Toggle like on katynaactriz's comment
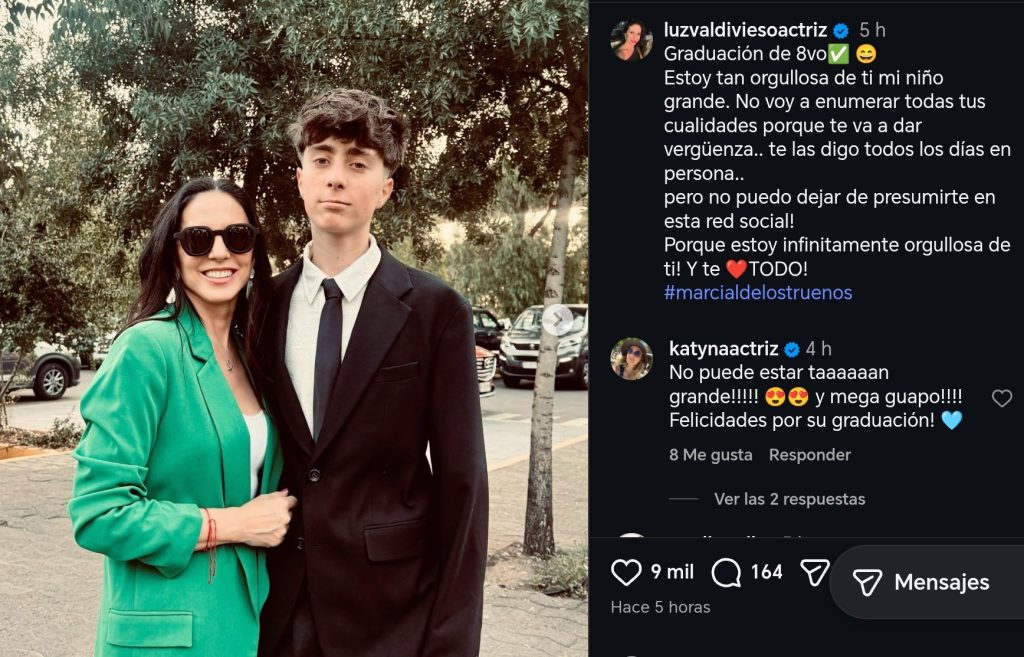The height and width of the screenshot is (657, 1024). pyautogui.click(x=1001, y=398)
